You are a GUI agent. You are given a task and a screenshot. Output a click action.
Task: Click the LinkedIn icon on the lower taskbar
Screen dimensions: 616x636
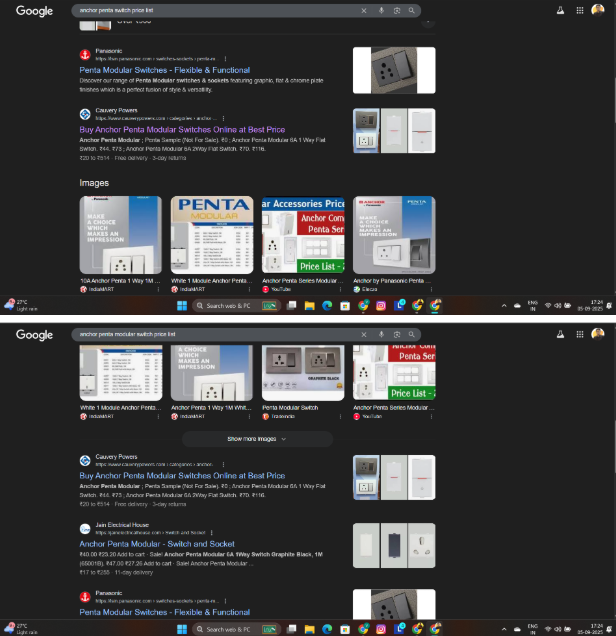pos(399,629)
